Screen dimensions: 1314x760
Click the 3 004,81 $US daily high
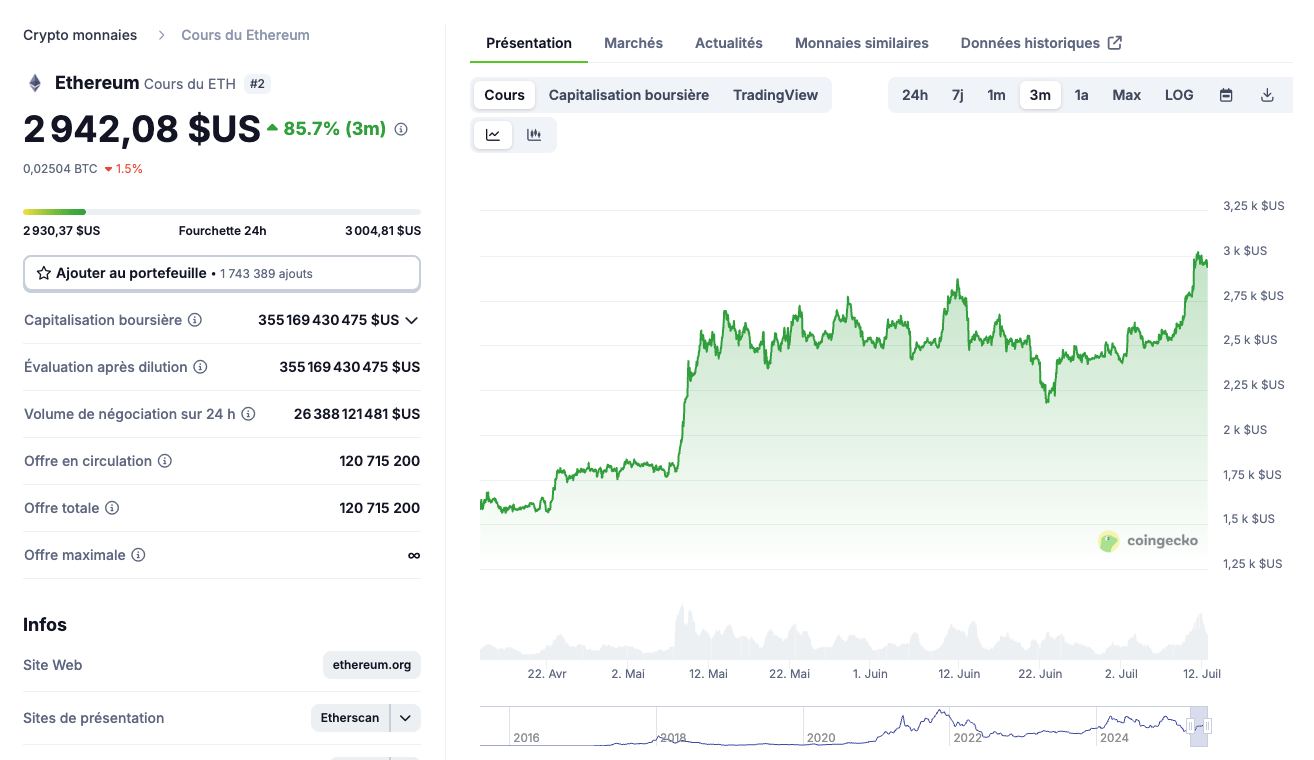[383, 231]
